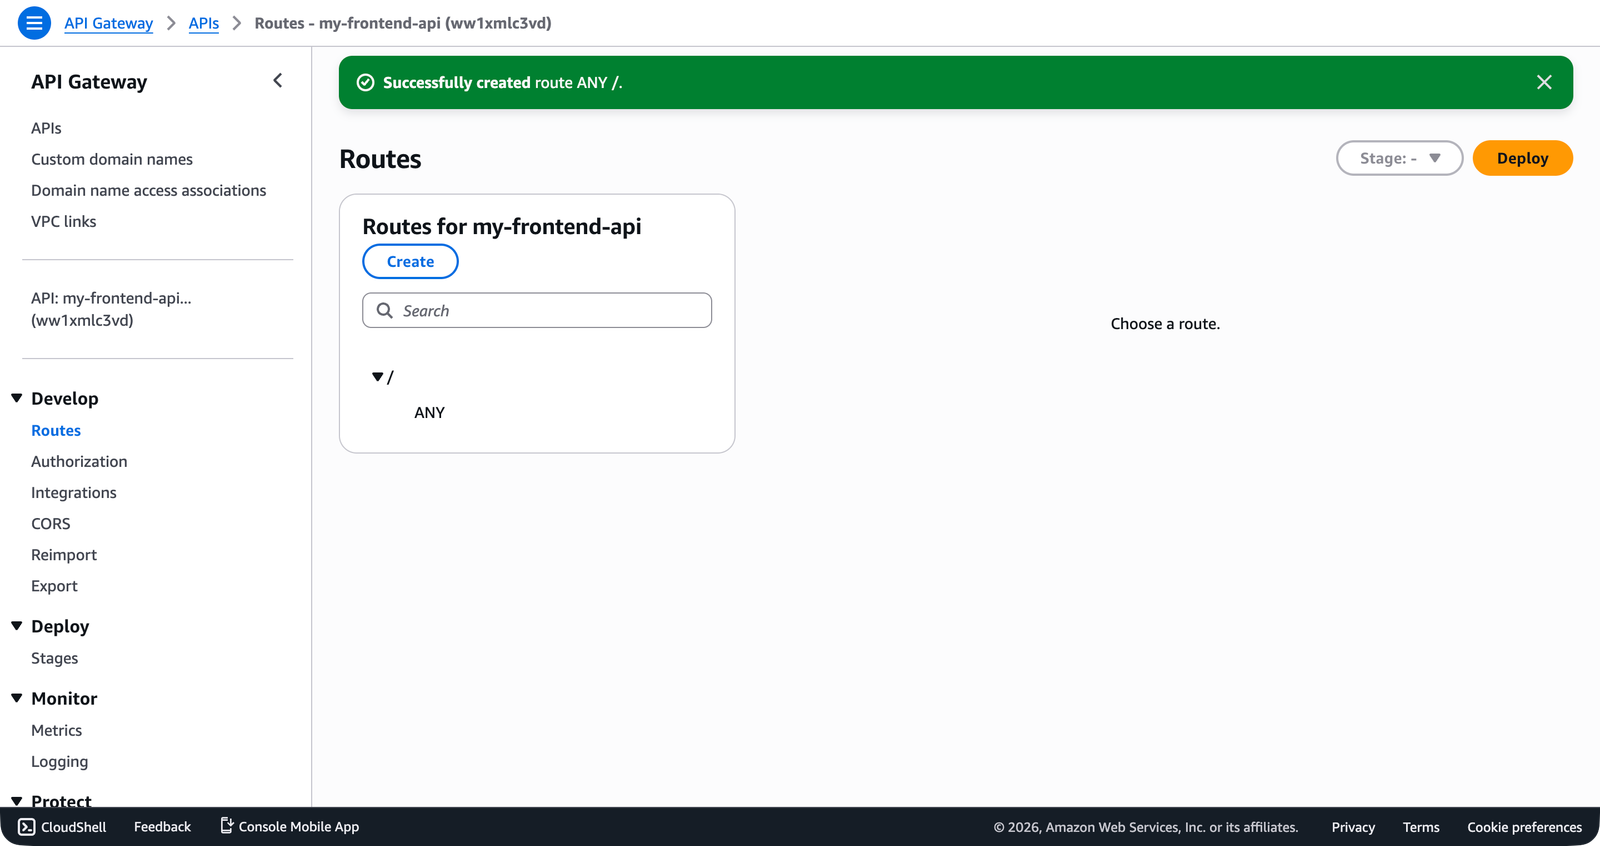The width and height of the screenshot is (1600, 846).
Task: Open Cookie preferences
Action: click(x=1524, y=827)
